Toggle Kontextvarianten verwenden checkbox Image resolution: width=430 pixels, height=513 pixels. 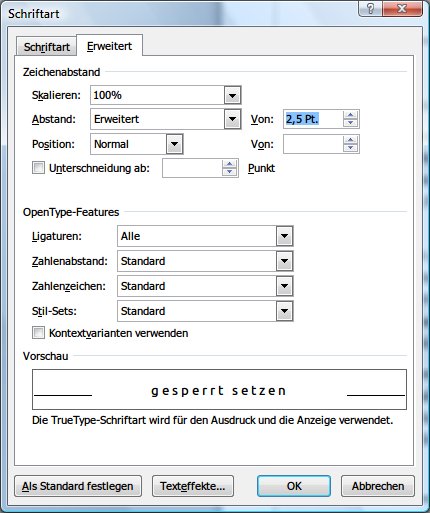click(38, 333)
